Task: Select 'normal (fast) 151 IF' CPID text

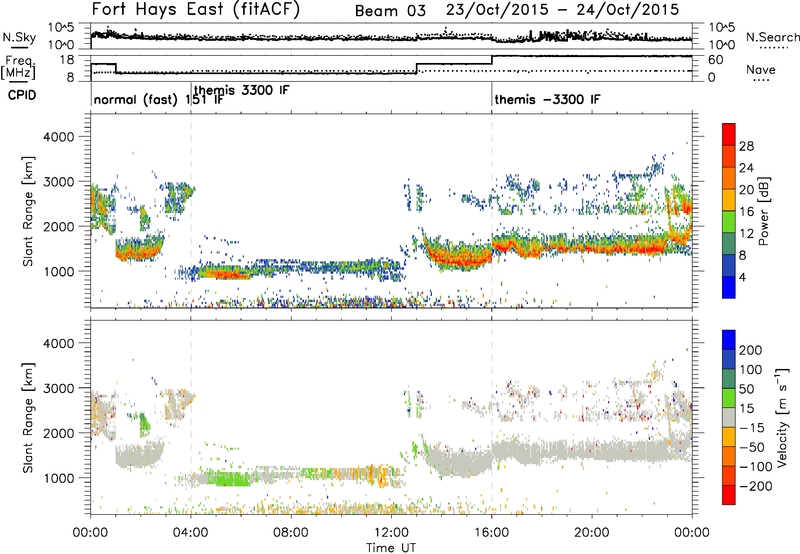Action: pyautogui.click(x=158, y=99)
